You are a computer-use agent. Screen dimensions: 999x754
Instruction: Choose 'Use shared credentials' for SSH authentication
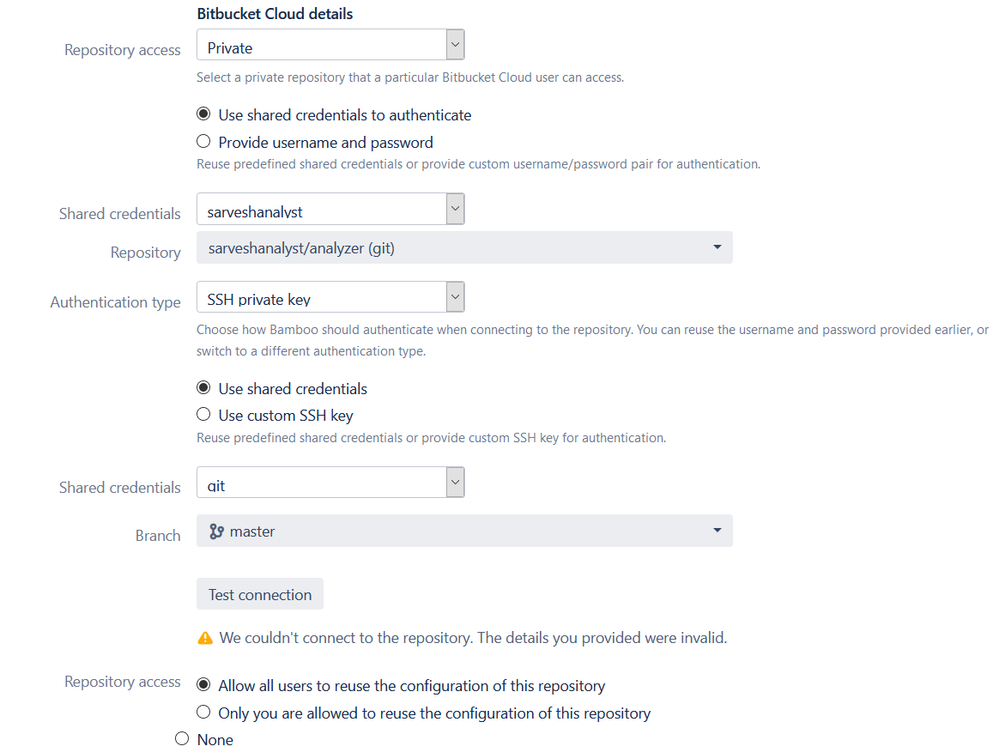(203, 388)
